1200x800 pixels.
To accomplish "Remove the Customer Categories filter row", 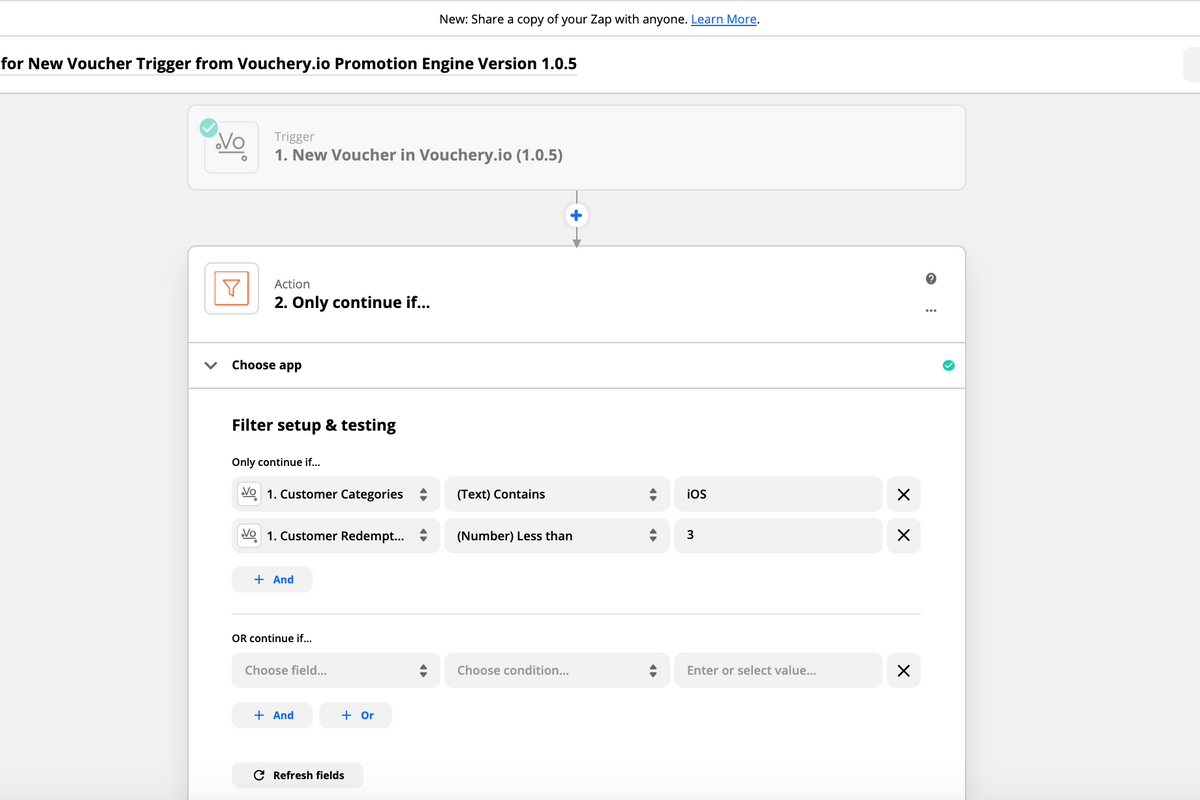I will point(903,494).
